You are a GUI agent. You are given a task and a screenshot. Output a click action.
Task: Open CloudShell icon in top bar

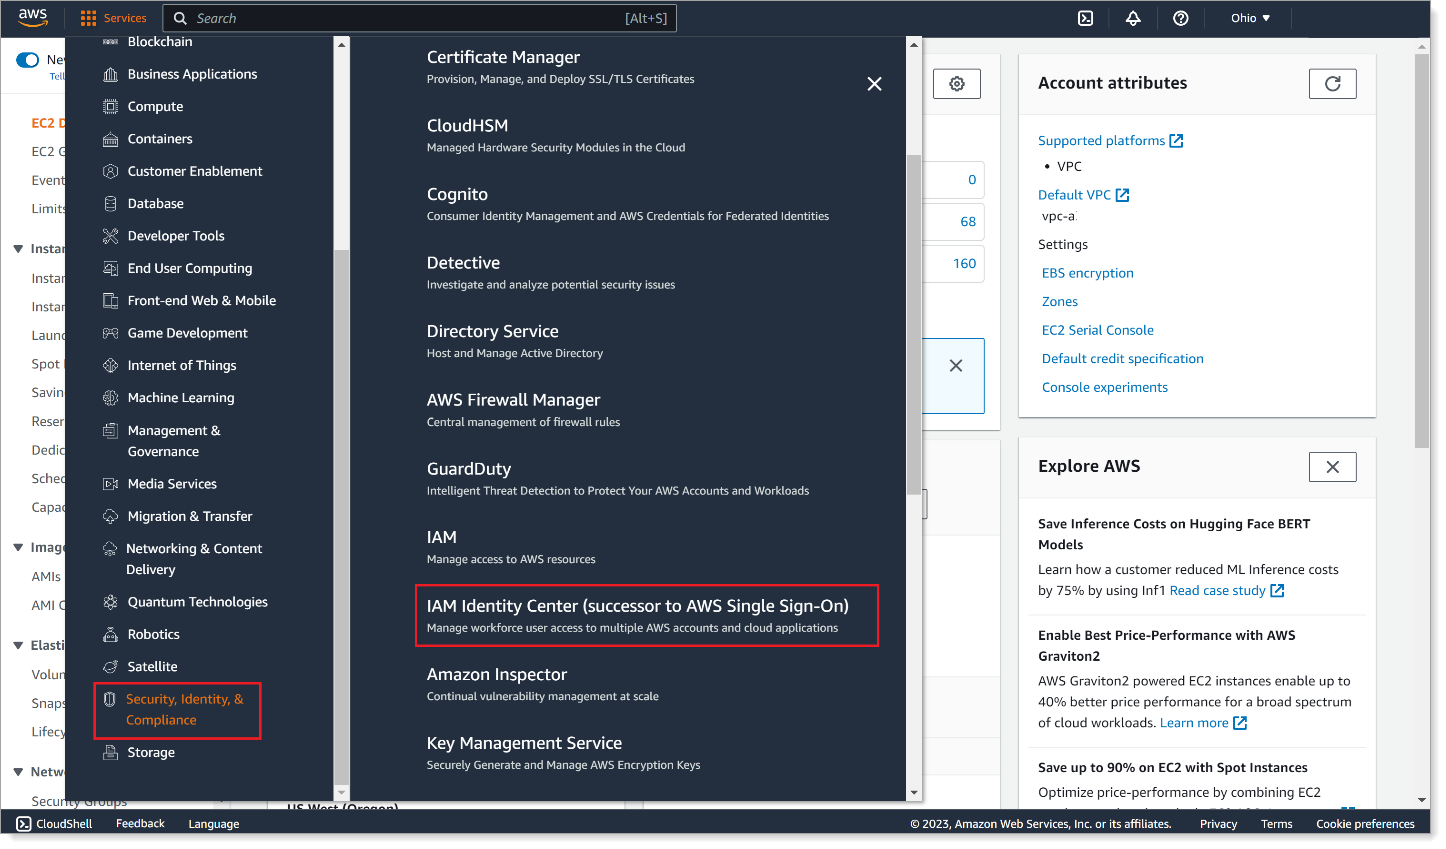pos(1085,18)
